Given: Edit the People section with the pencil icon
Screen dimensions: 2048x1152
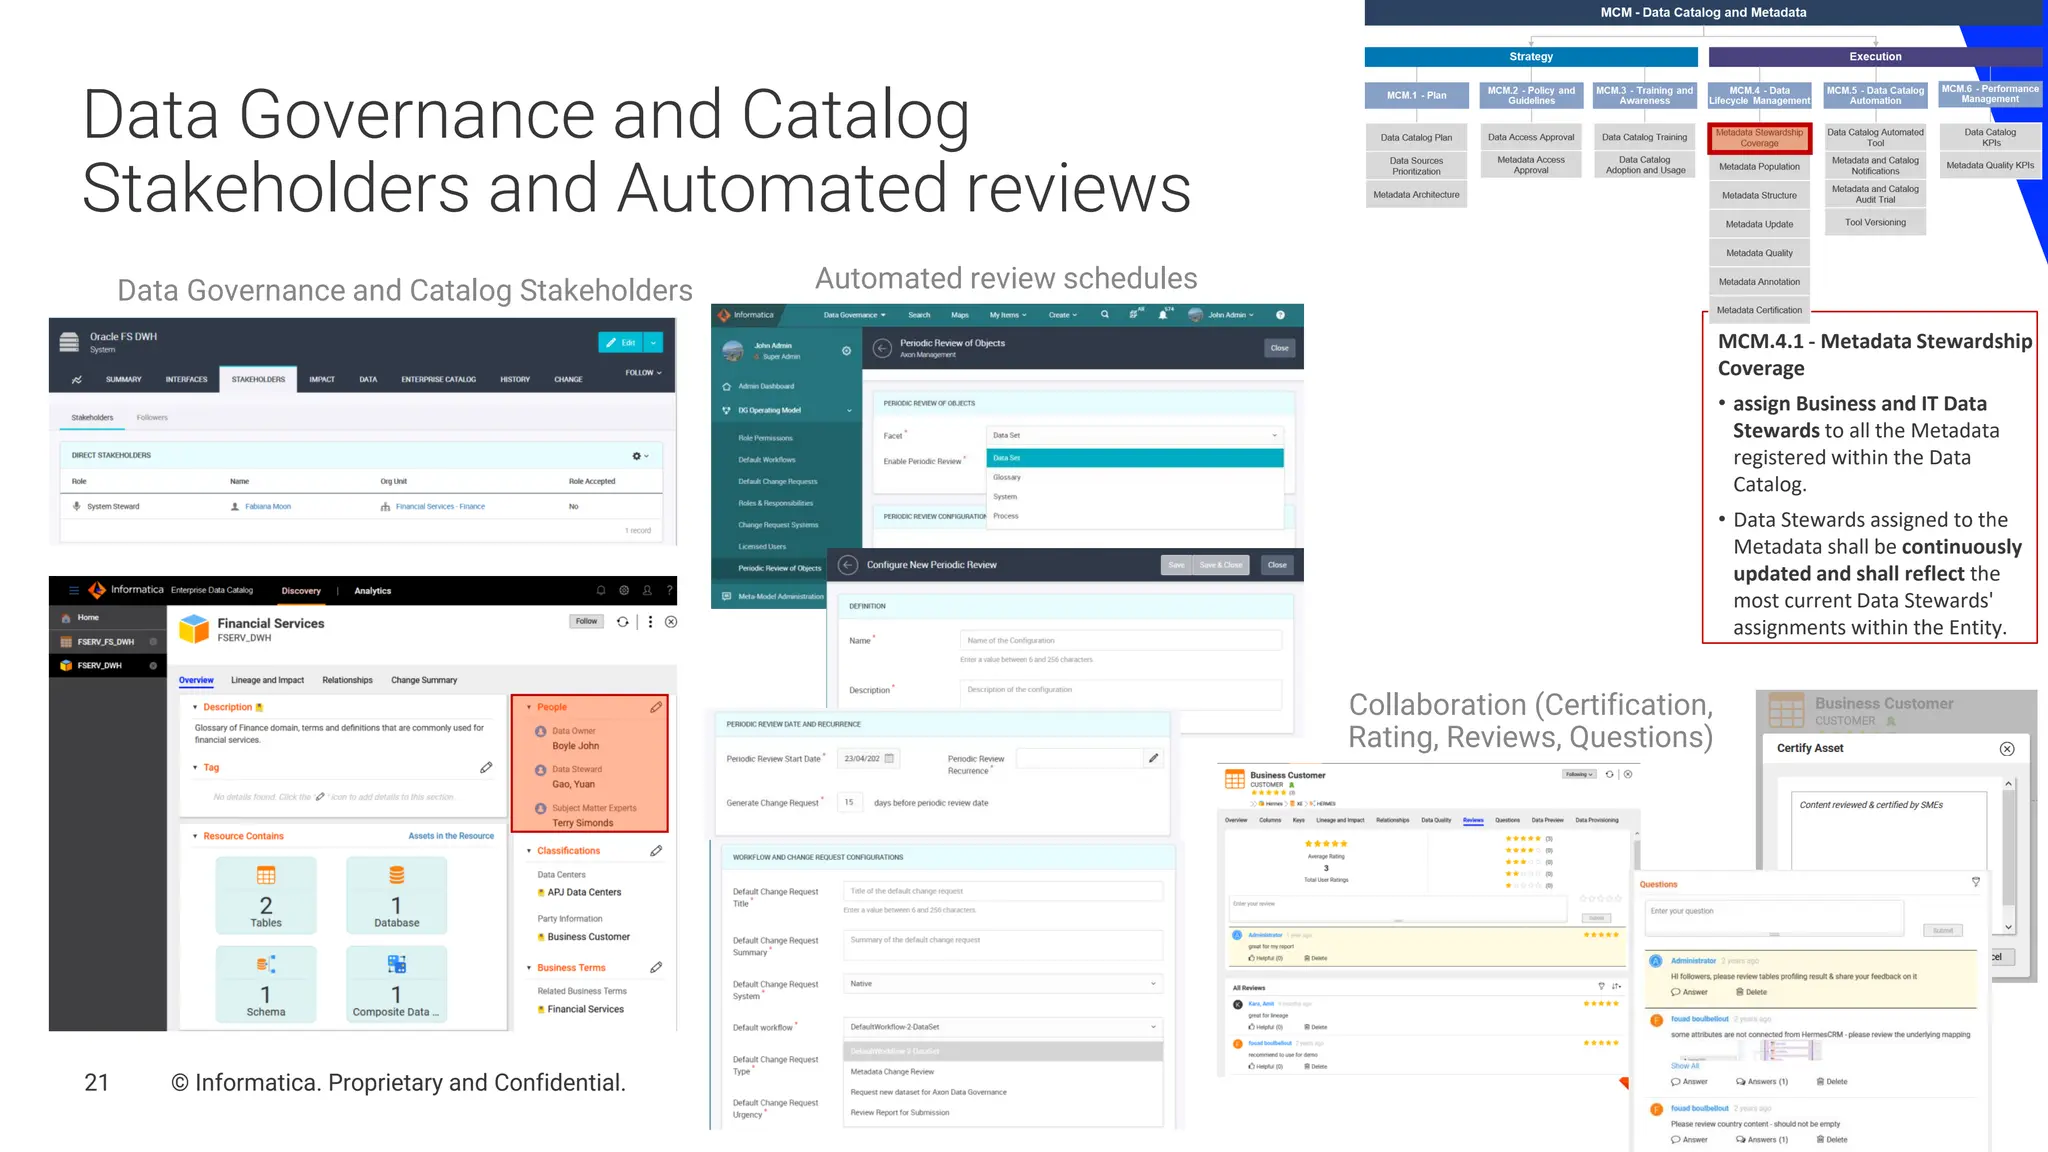Looking at the screenshot, I should point(656,707).
